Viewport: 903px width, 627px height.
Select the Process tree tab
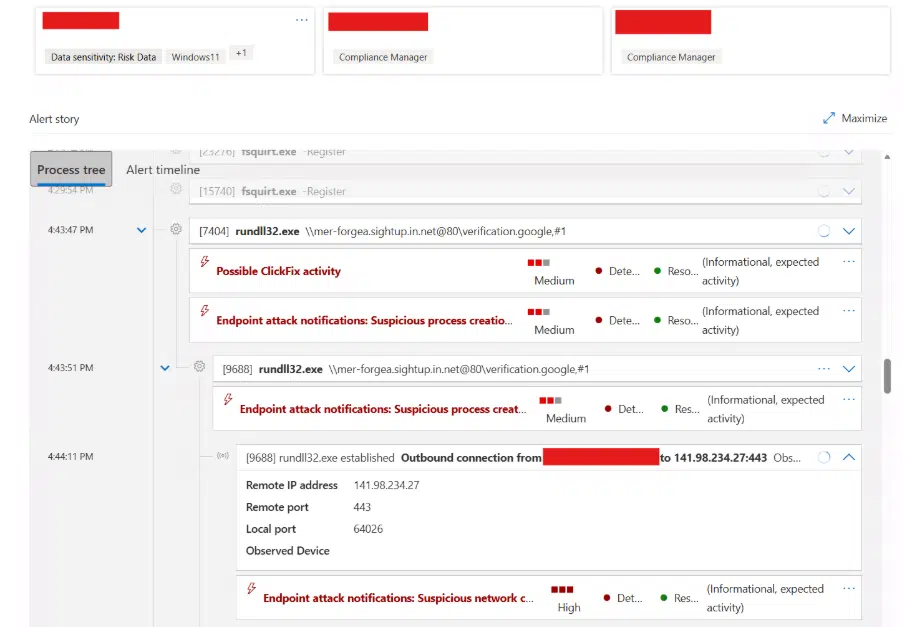(70, 170)
